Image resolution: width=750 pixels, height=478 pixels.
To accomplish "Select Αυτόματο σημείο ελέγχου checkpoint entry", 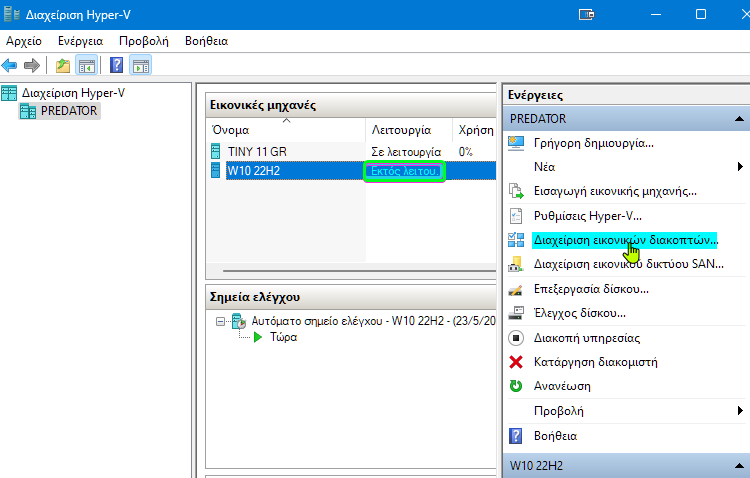I will pos(374,321).
